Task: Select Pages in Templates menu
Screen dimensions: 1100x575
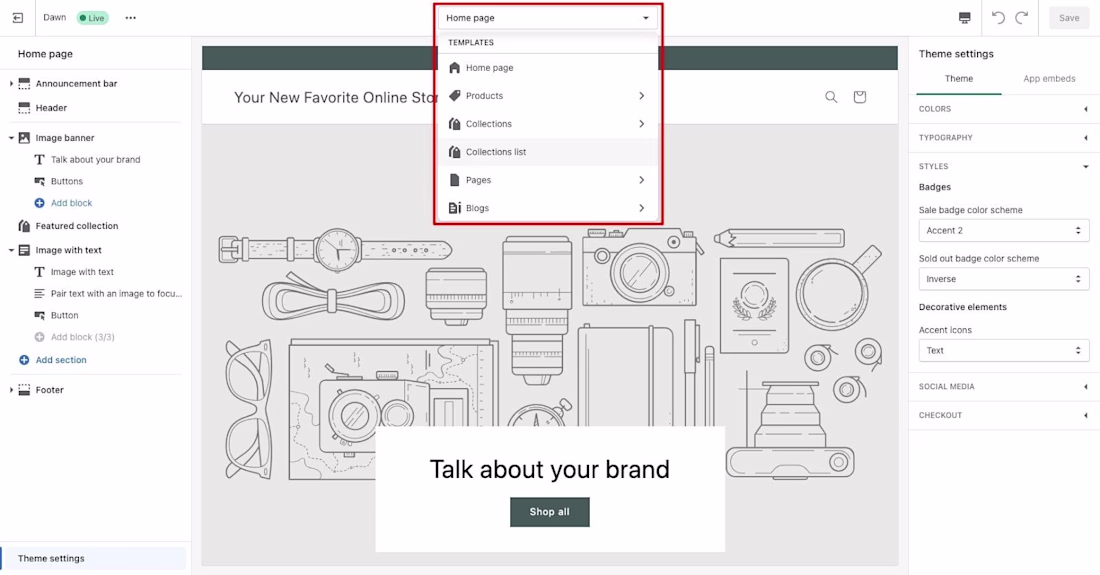Action: pos(548,180)
